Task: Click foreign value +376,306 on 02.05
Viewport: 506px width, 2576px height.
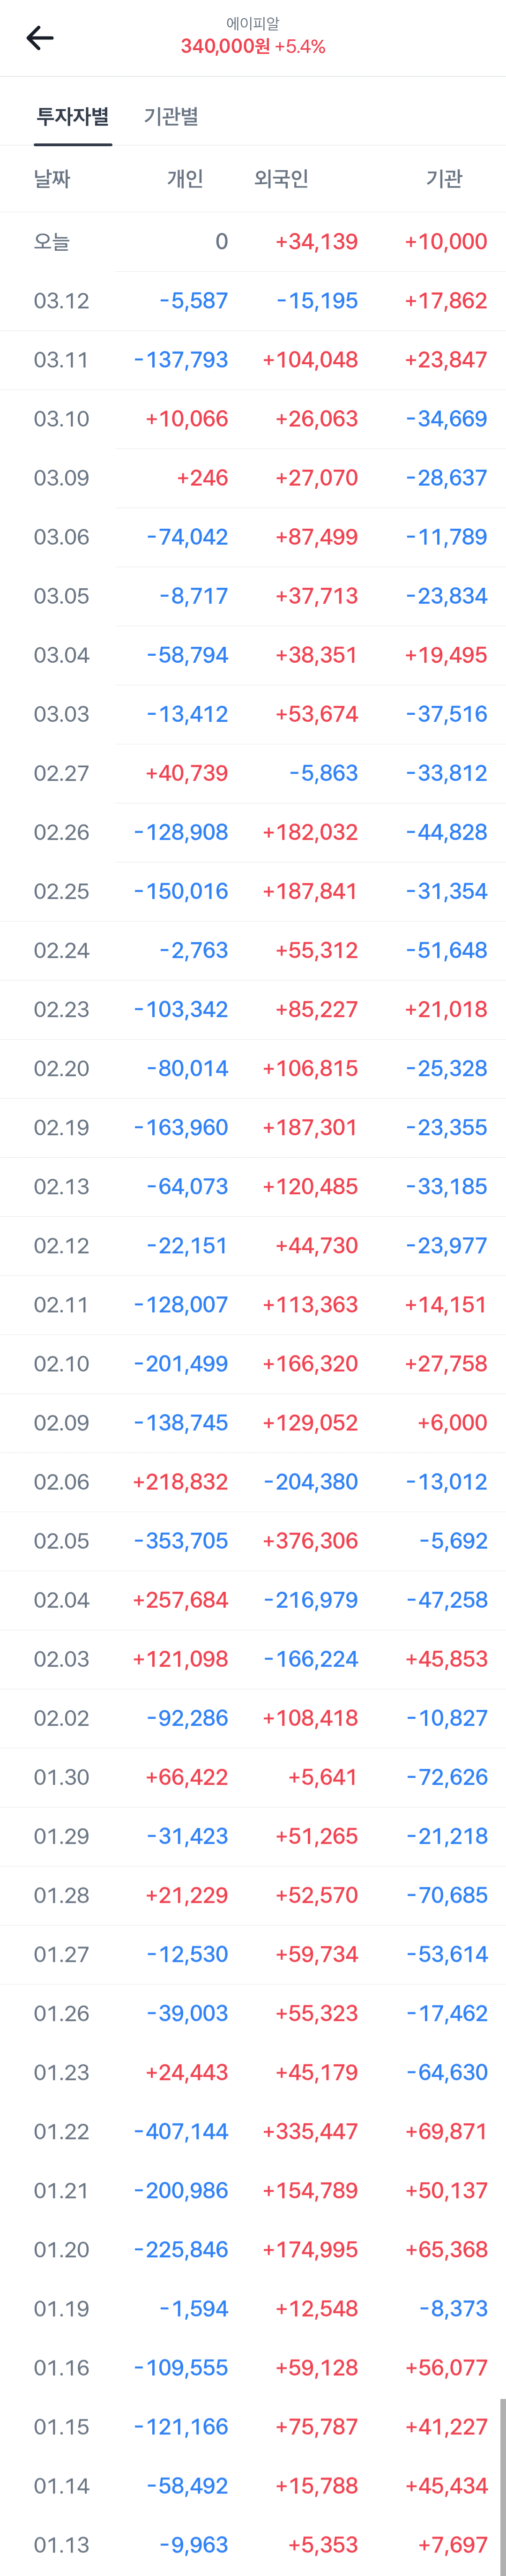Action: pyautogui.click(x=310, y=1541)
